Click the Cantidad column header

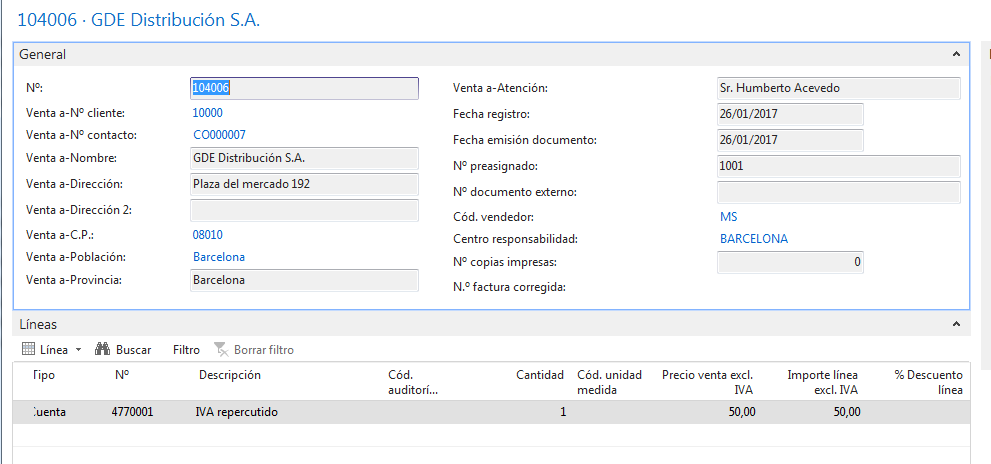[540, 375]
